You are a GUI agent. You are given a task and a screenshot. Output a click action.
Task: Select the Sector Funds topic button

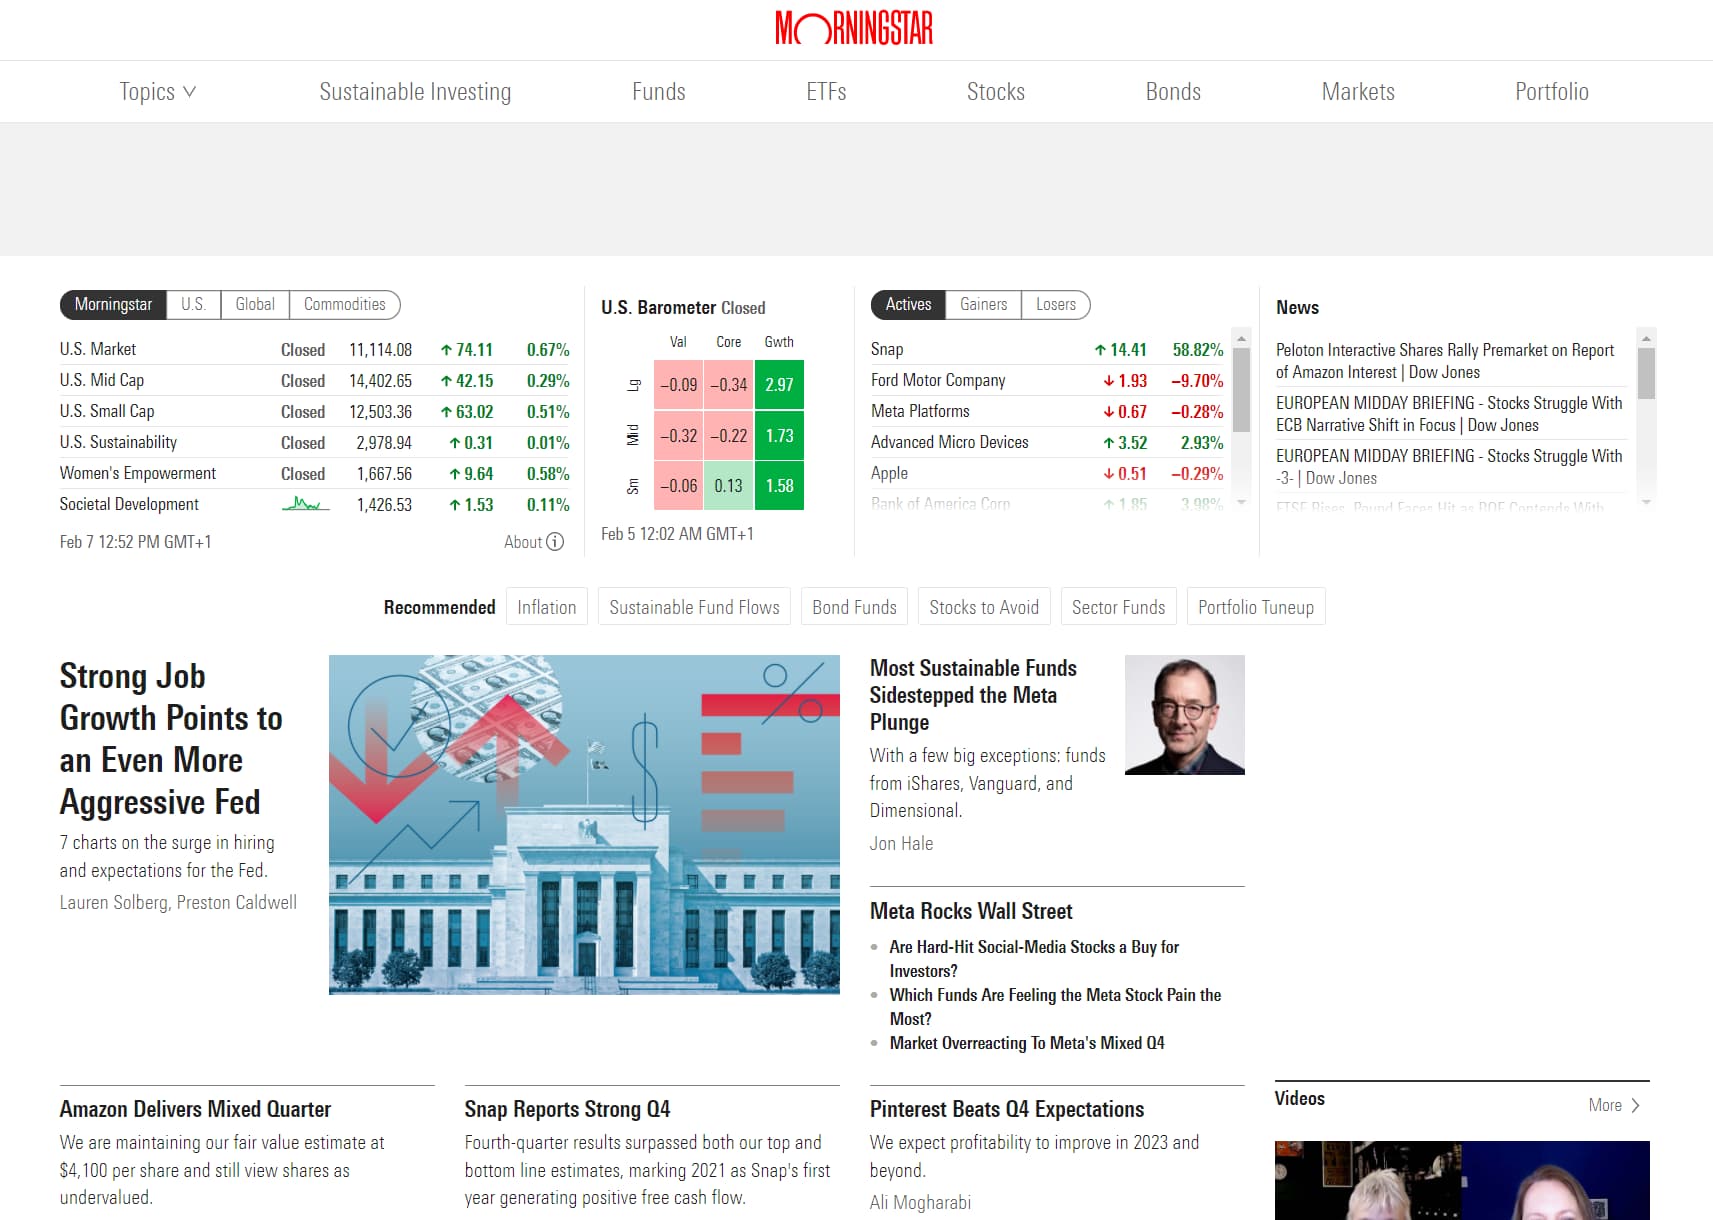pyautogui.click(x=1118, y=607)
